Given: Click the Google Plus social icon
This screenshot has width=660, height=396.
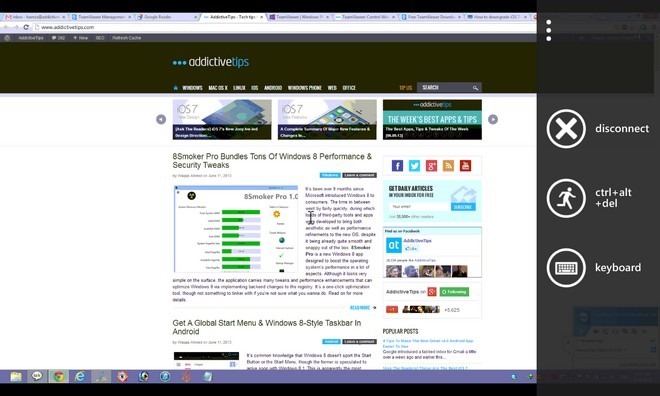Looking at the screenshot, I should coord(431,165).
